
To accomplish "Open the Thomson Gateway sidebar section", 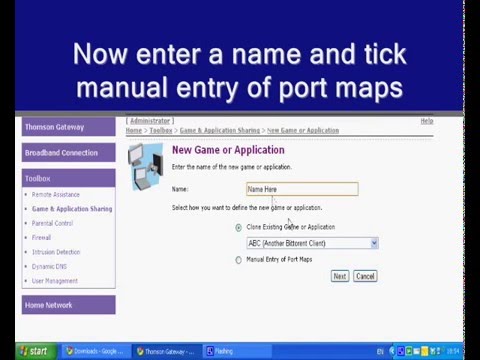I will pyautogui.click(x=69, y=127).
